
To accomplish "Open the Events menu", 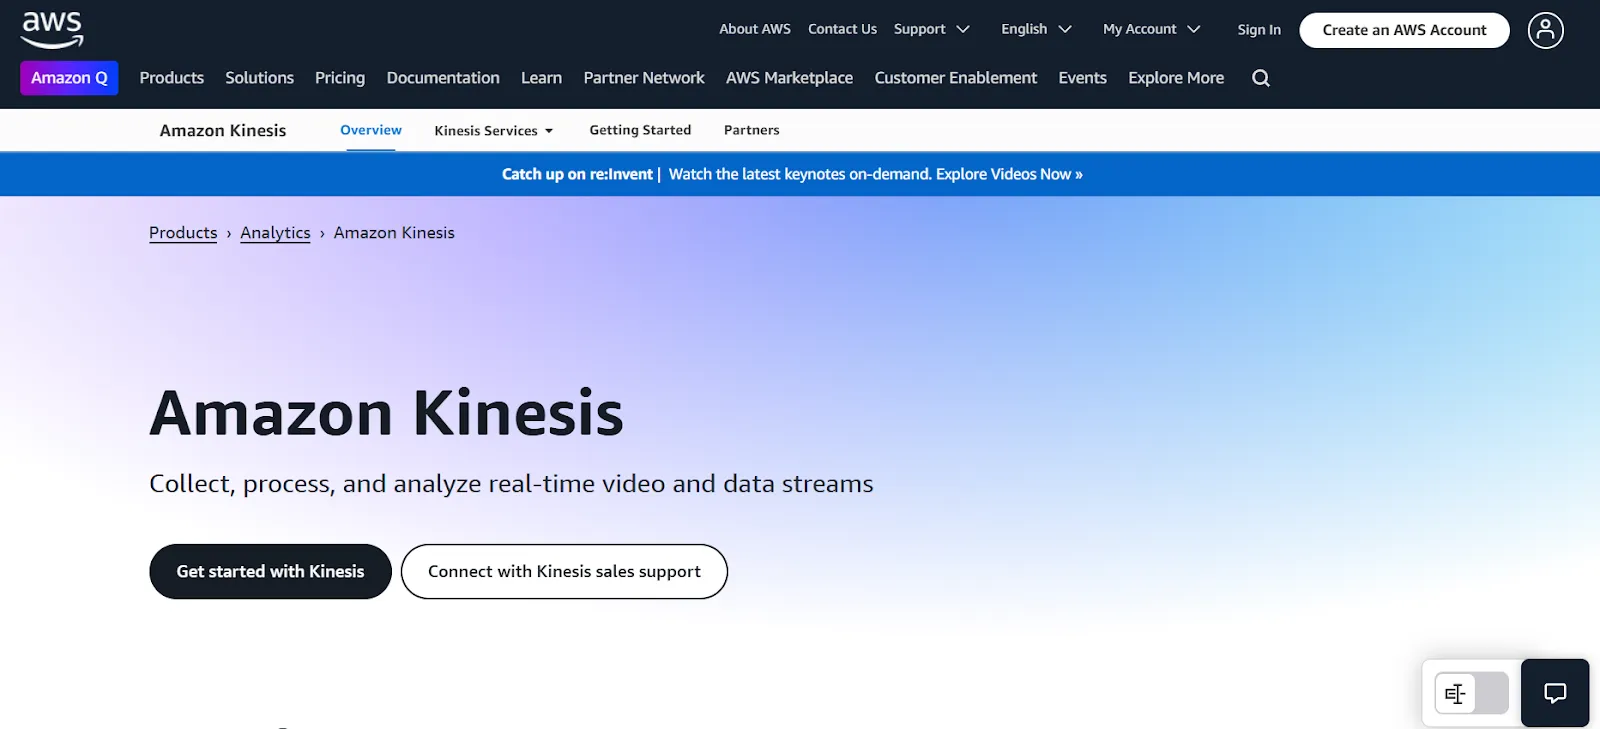I will coord(1083,78).
